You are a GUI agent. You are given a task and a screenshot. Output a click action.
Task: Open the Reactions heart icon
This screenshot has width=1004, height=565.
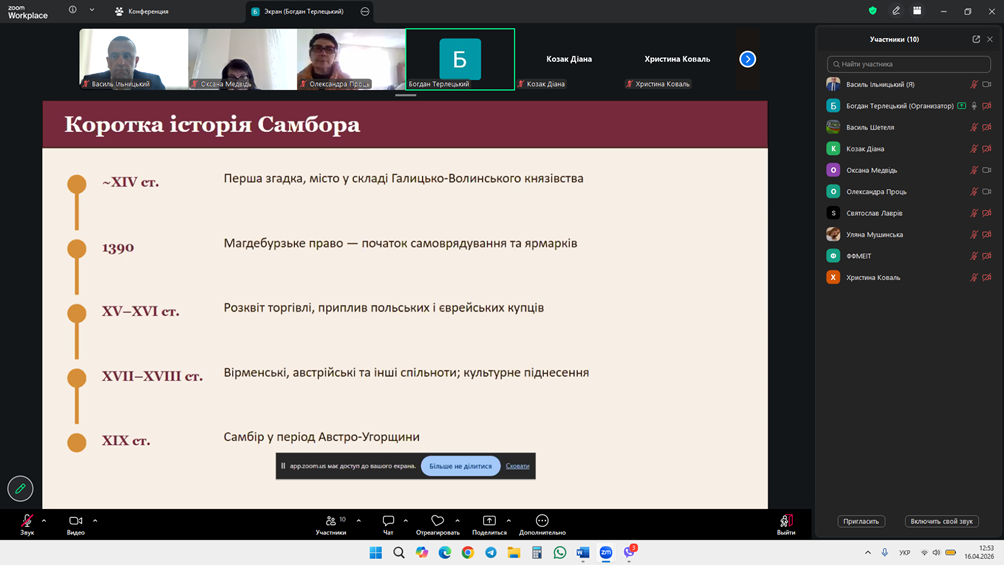(437, 521)
